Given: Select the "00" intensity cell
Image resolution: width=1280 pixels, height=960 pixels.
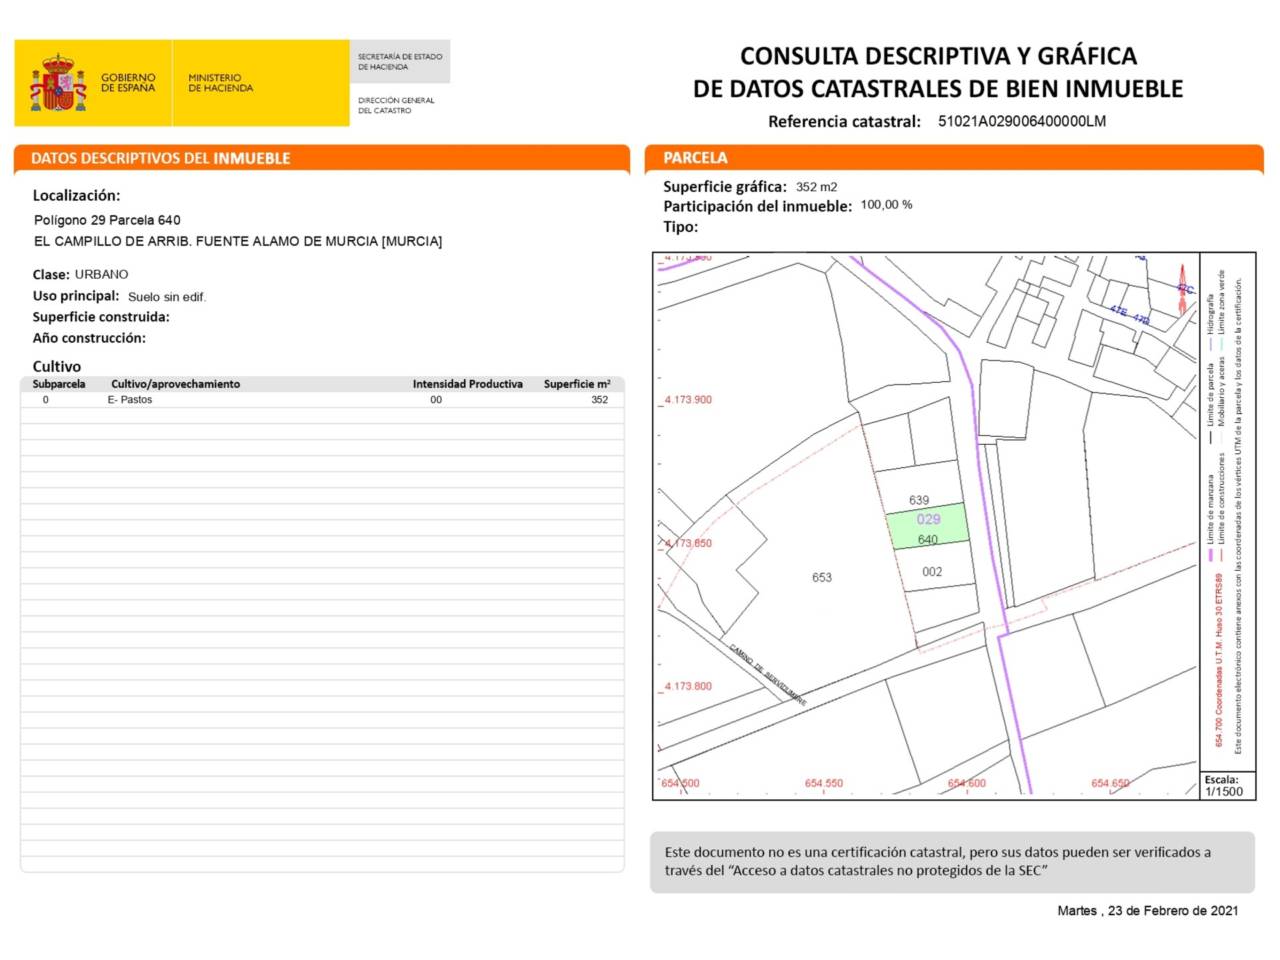Looking at the screenshot, I should pos(436,400).
